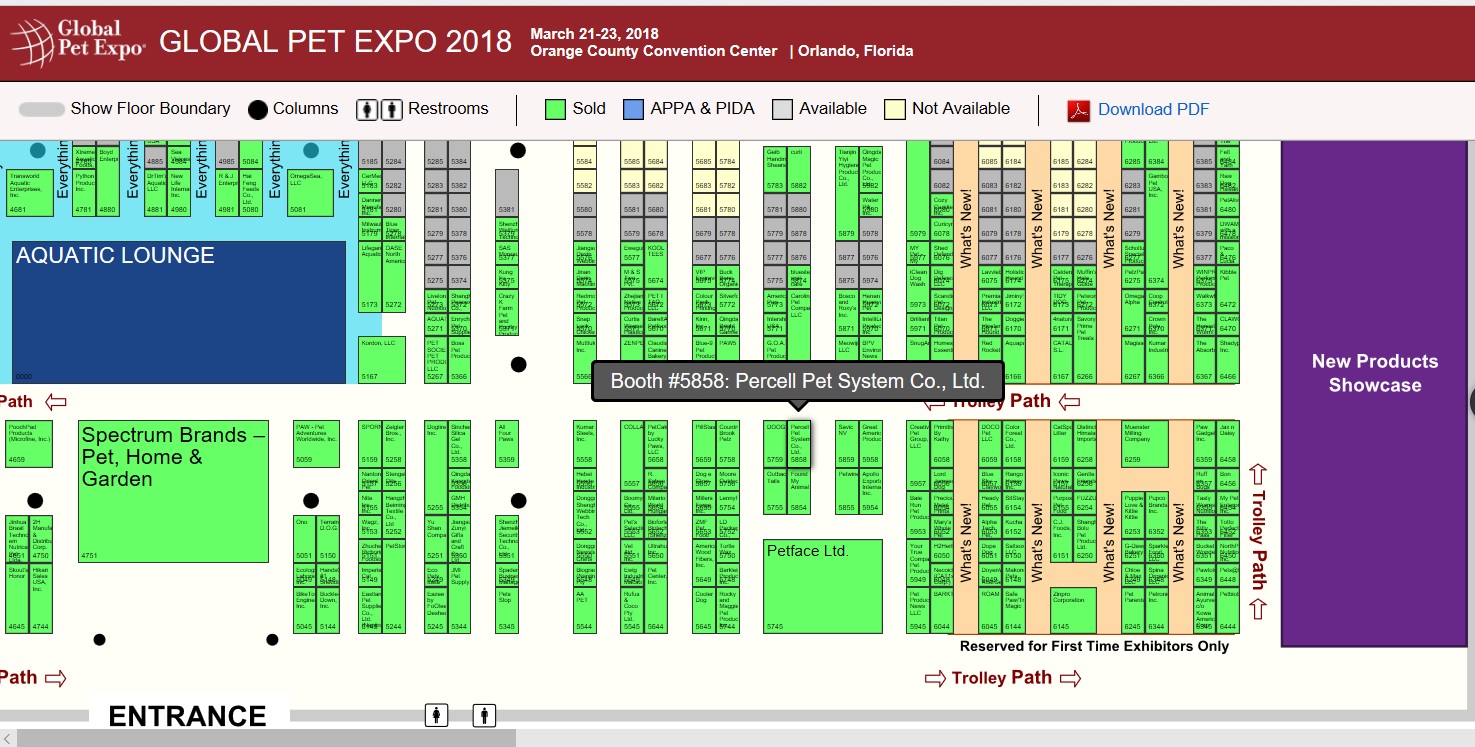1475x747 pixels.
Task: Click the green Sold color swatch
Action: pyautogui.click(x=556, y=109)
